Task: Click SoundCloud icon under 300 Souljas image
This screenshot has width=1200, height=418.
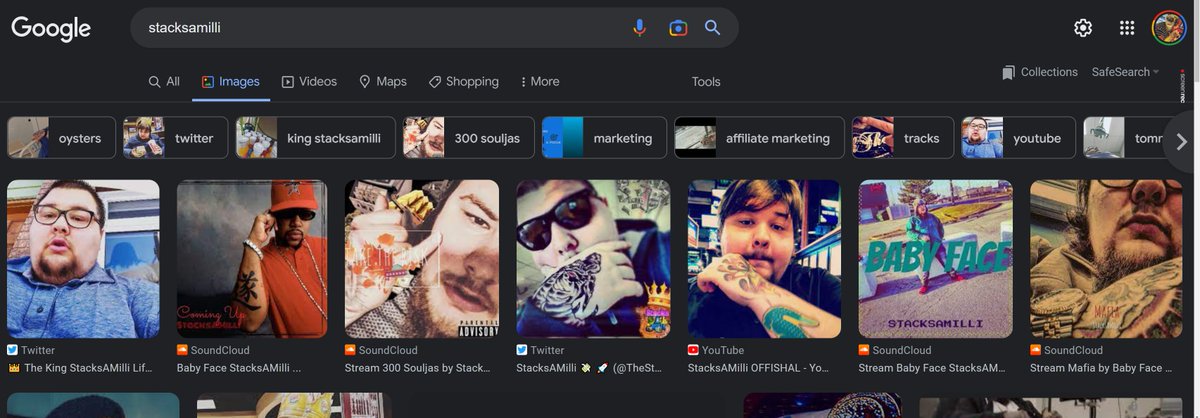Action: coord(350,350)
